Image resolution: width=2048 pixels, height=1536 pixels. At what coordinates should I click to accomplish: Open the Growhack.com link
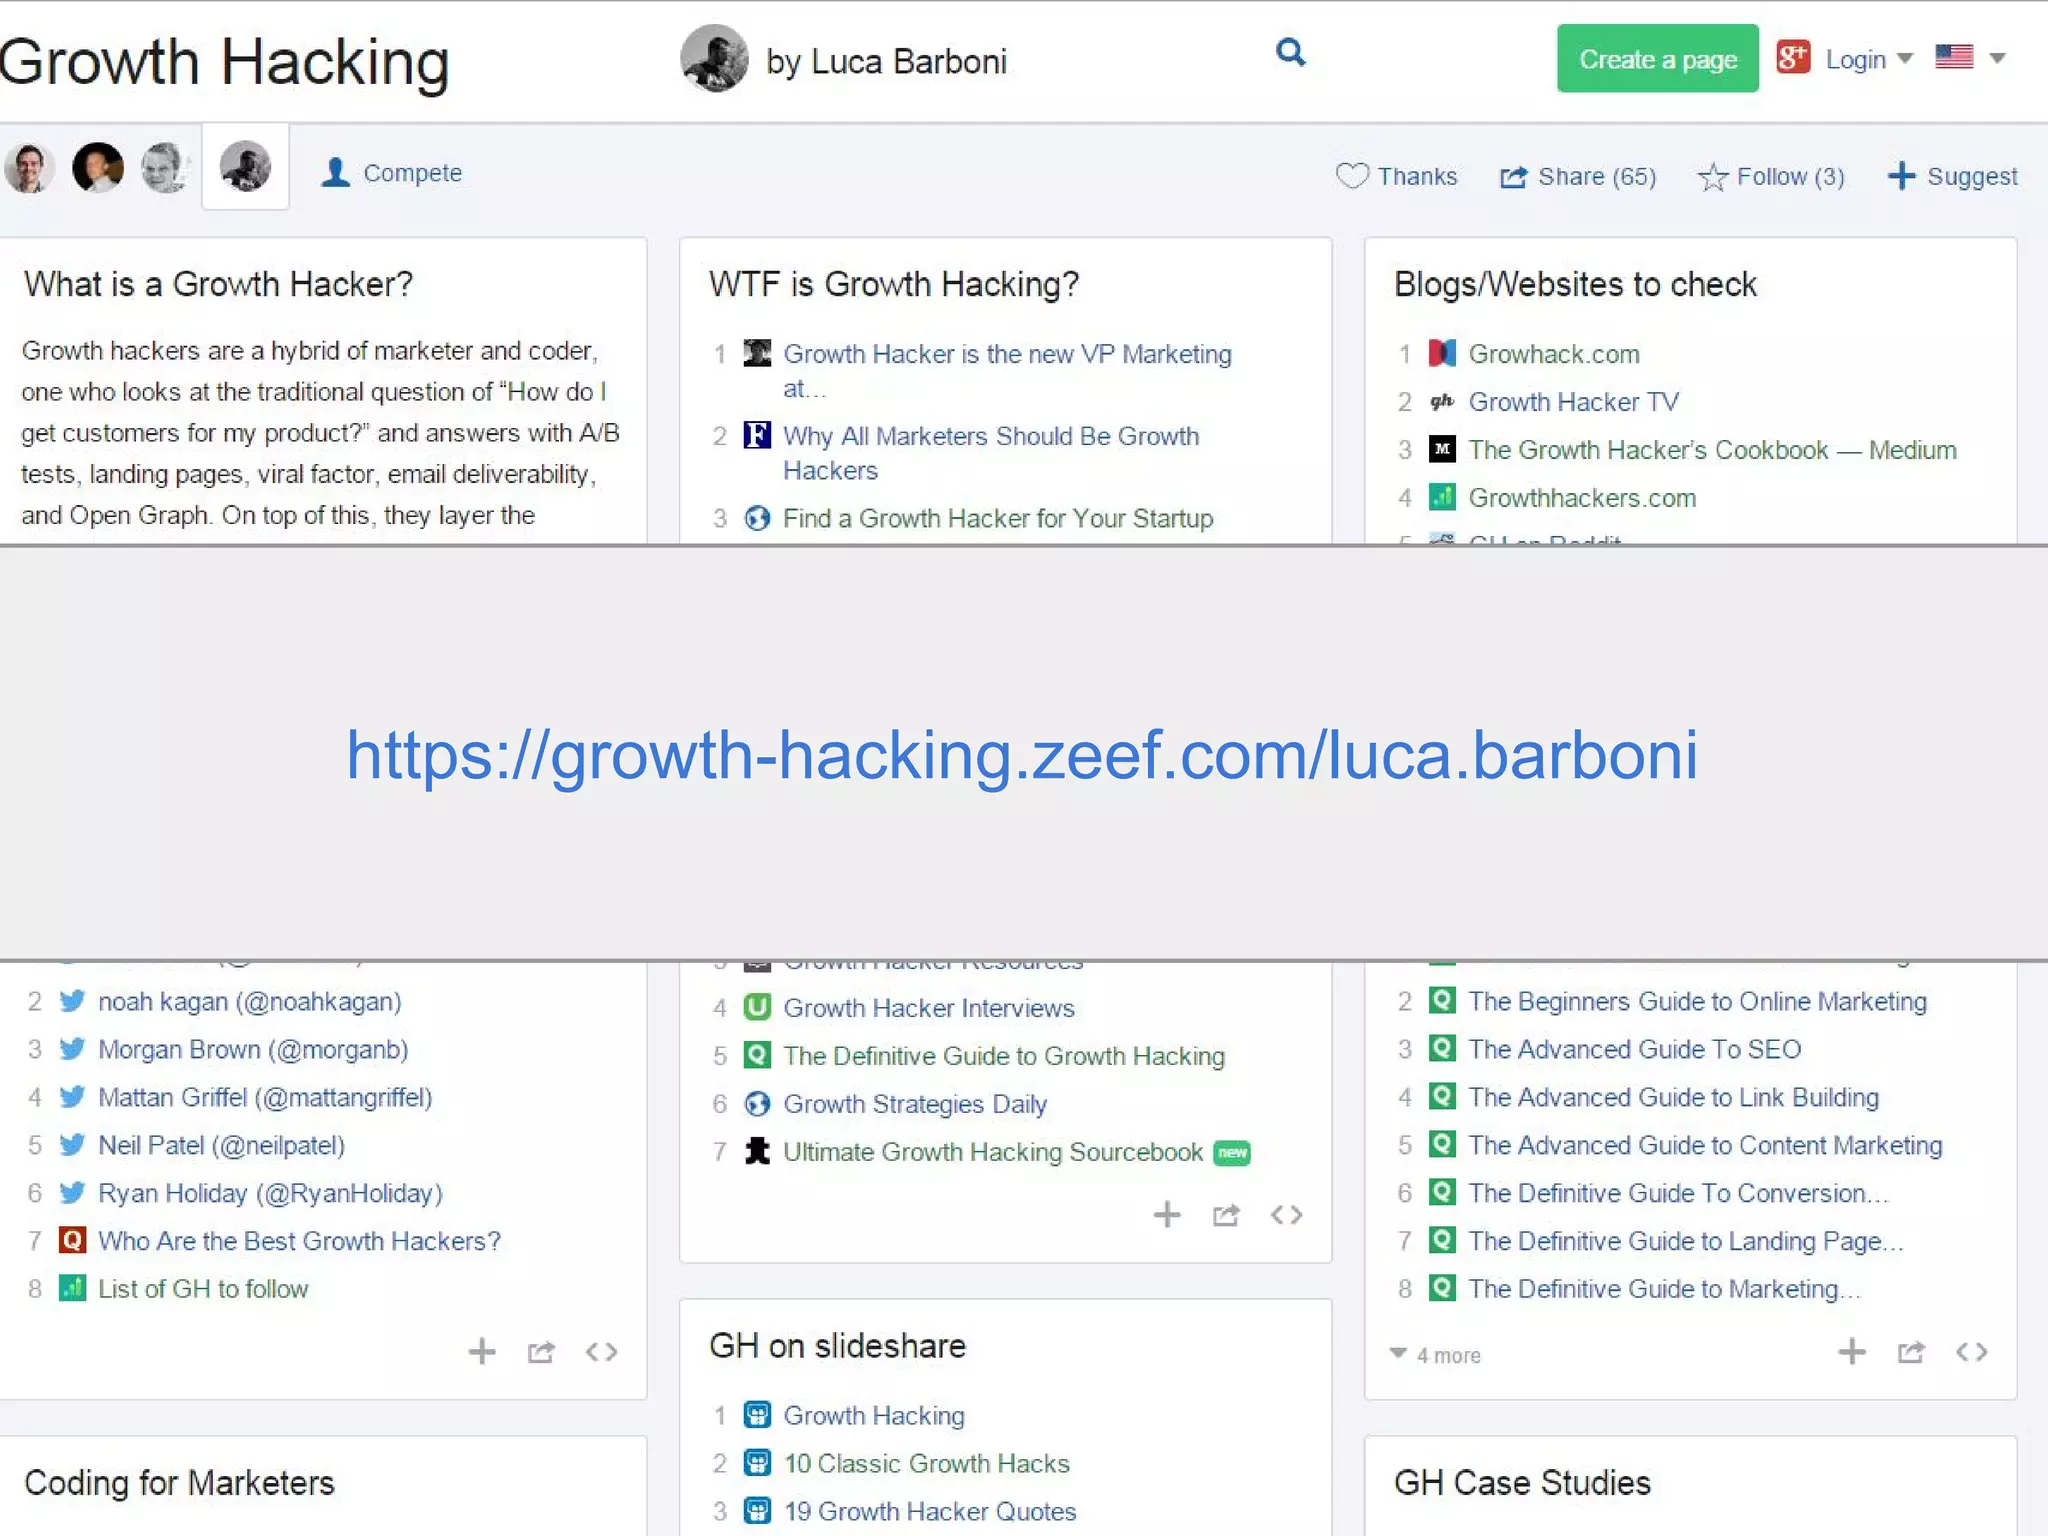(x=1554, y=354)
